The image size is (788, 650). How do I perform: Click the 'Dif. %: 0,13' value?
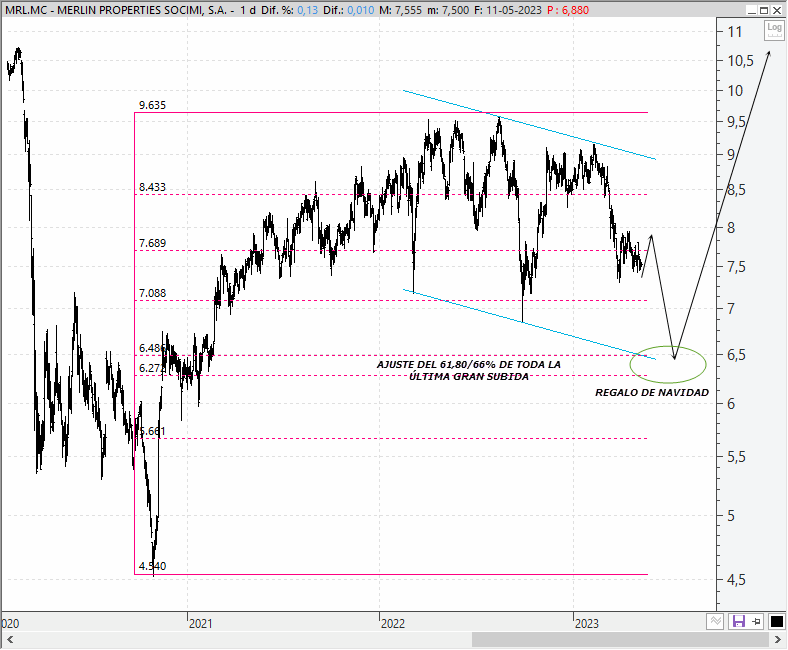pos(289,10)
